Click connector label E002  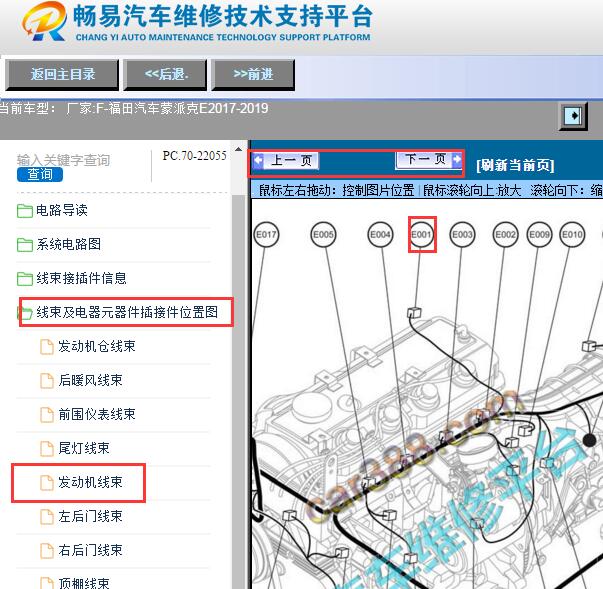pos(506,235)
